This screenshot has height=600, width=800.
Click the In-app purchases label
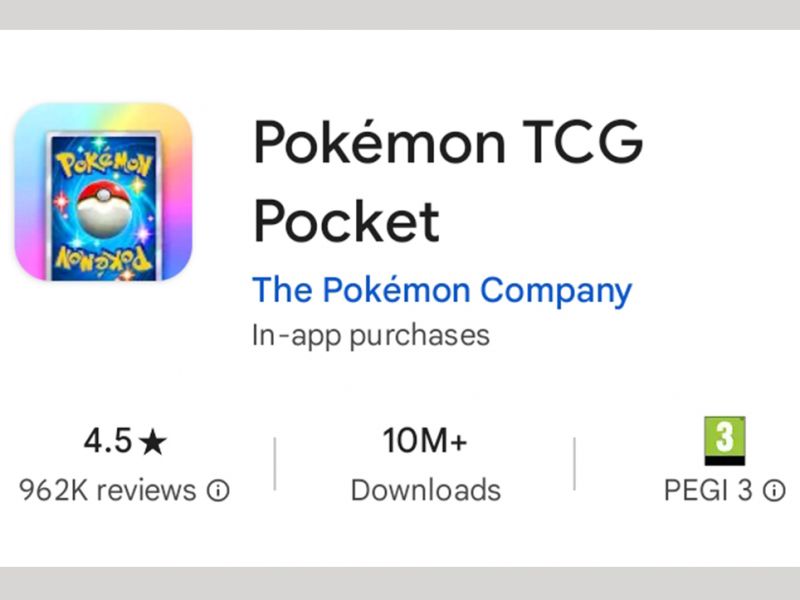coord(371,336)
